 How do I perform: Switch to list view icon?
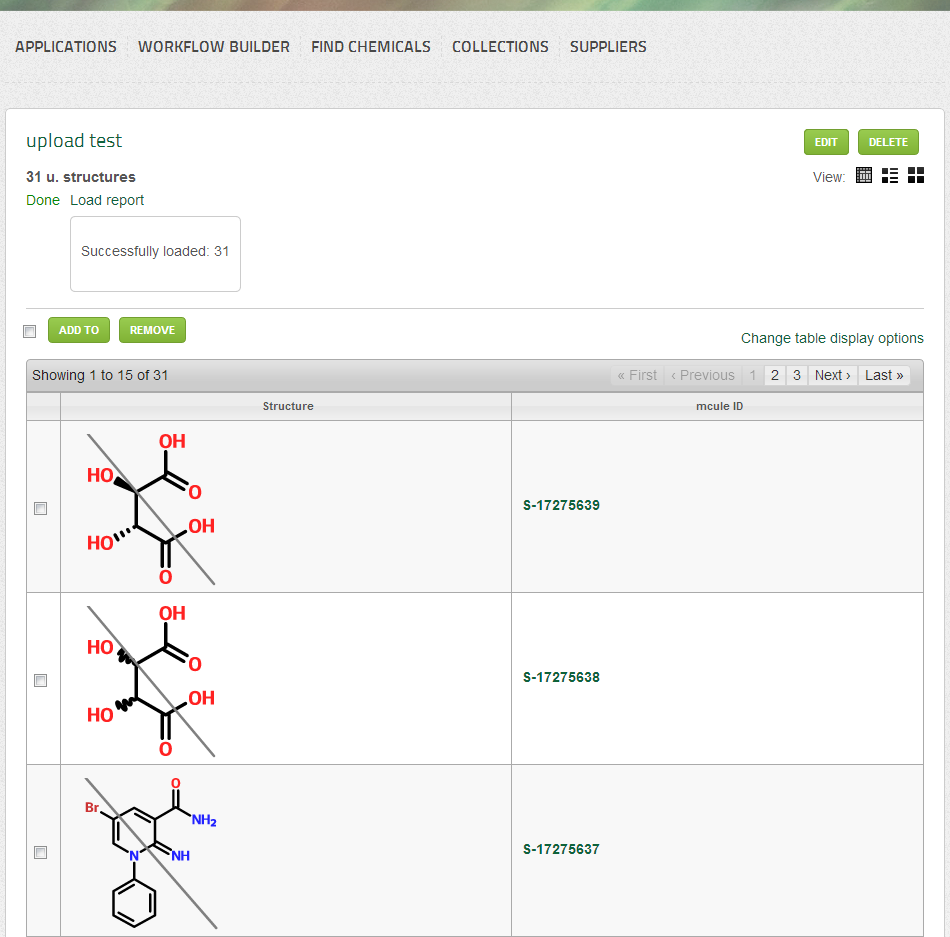(x=890, y=176)
